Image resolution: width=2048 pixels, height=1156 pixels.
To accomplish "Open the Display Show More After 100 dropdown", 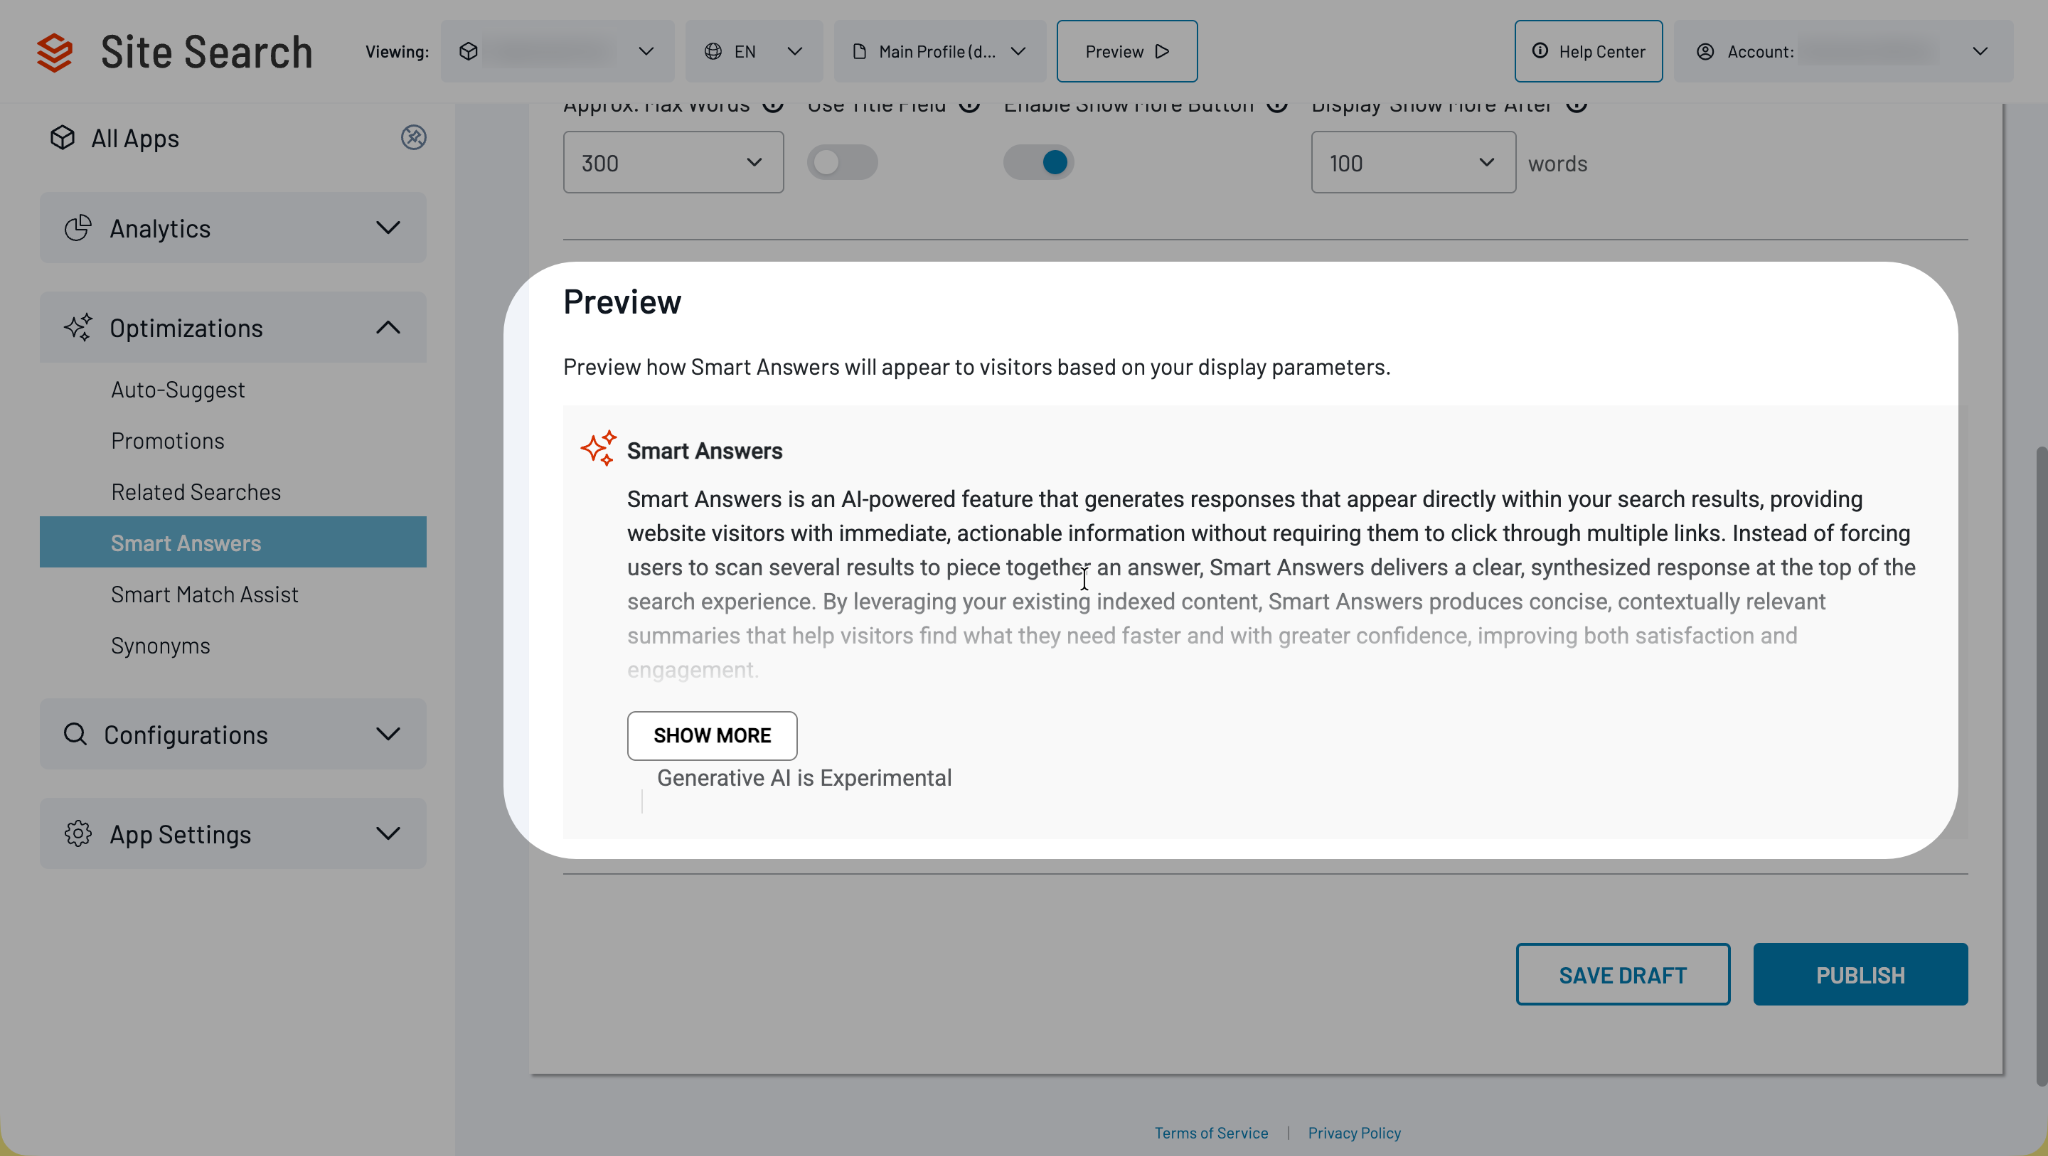I will pos(1413,162).
